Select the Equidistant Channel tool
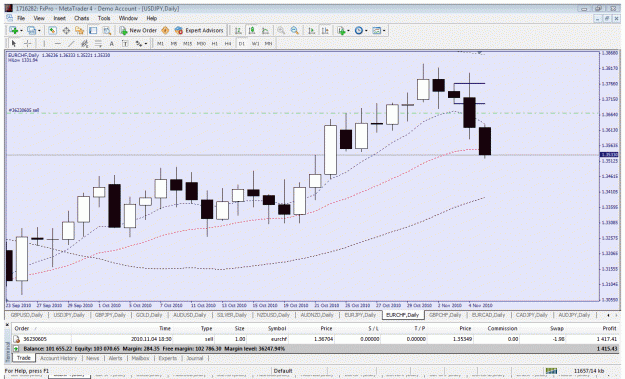This screenshot has width=625, height=379. tap(85, 43)
